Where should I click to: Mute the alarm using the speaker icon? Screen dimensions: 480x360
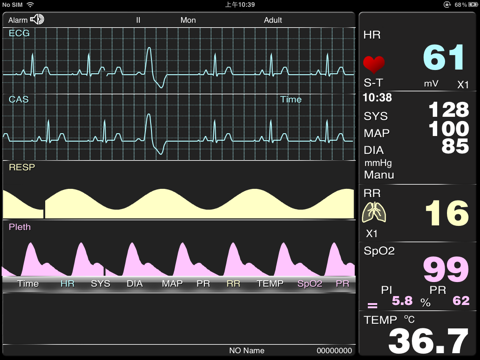37,20
